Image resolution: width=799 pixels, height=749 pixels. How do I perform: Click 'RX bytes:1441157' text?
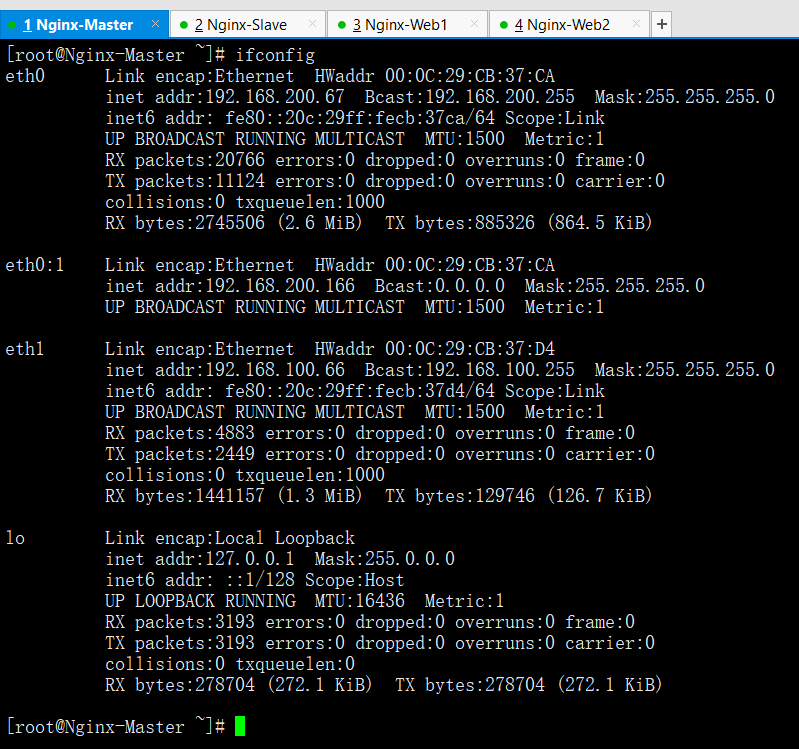(185, 496)
